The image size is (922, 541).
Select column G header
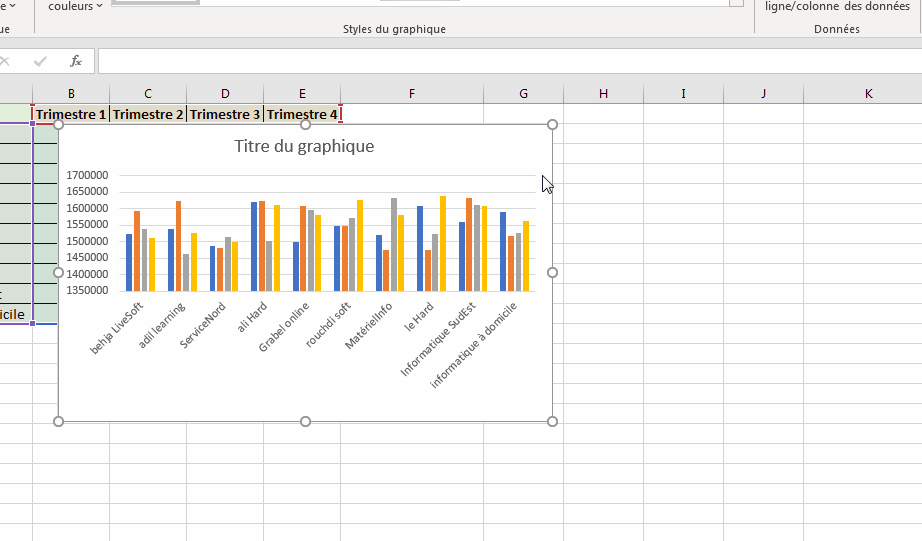523,93
